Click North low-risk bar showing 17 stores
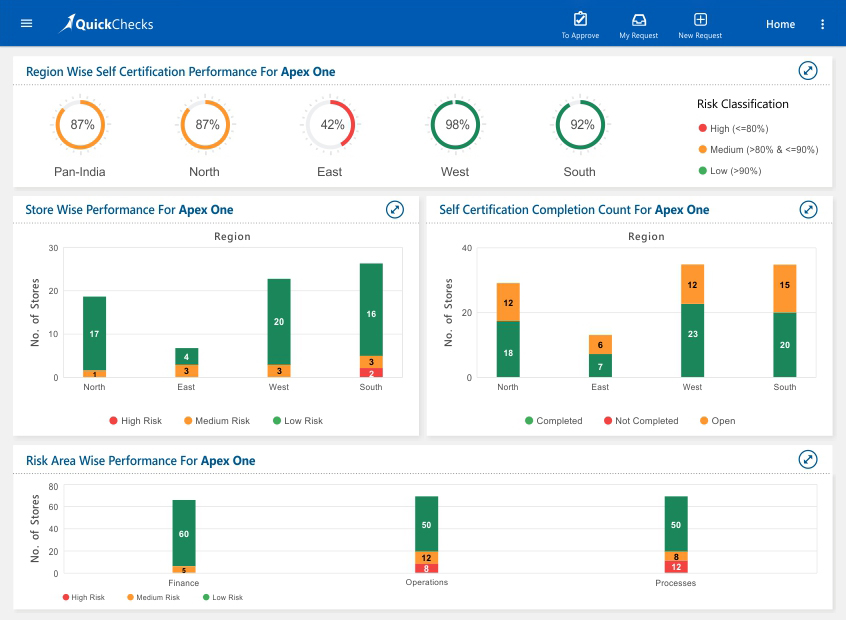The height and width of the screenshot is (620, 846). tap(94, 333)
